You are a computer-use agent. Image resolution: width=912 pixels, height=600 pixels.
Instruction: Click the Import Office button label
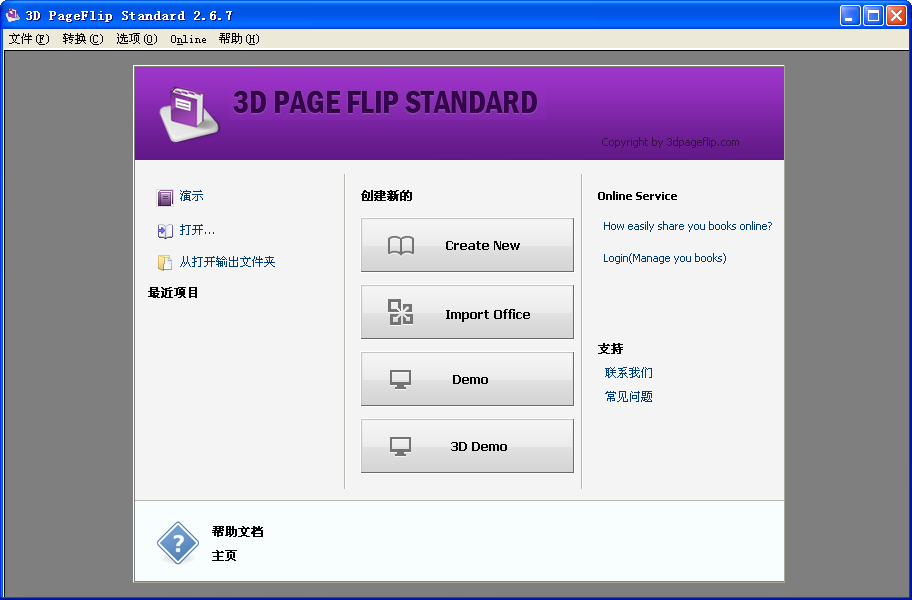[488, 315]
